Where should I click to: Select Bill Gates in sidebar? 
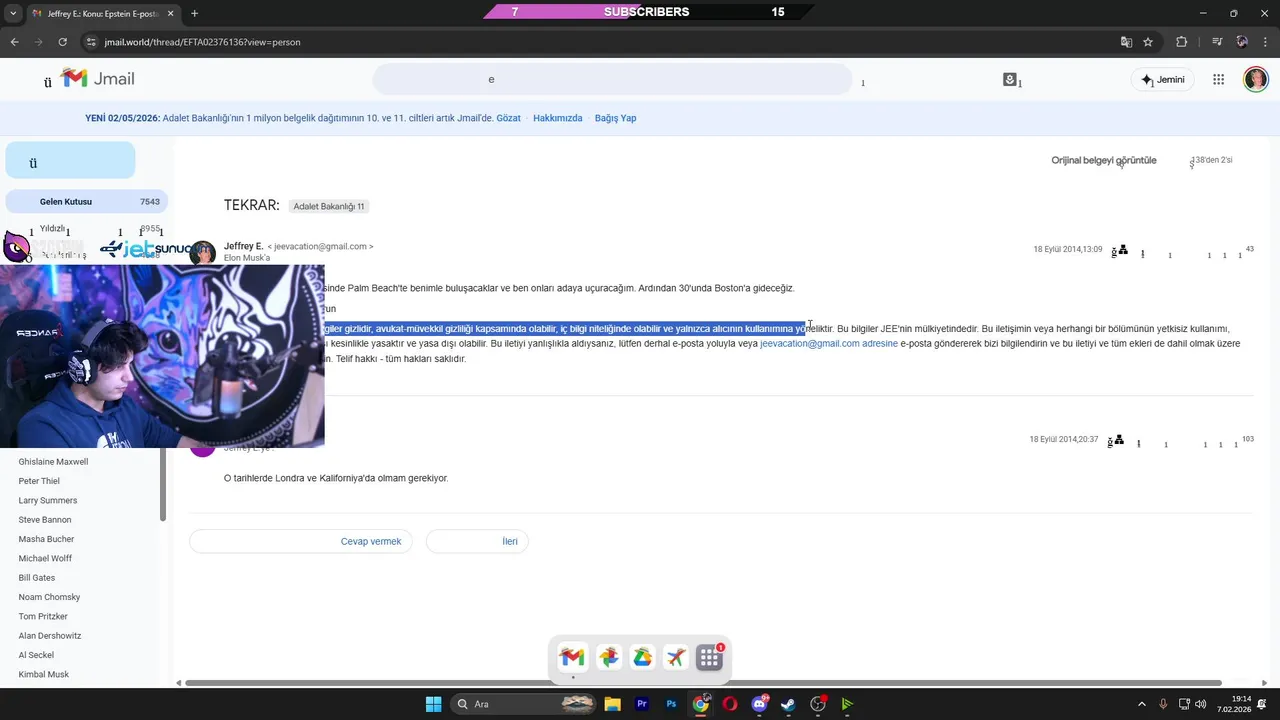pyautogui.click(x=37, y=578)
